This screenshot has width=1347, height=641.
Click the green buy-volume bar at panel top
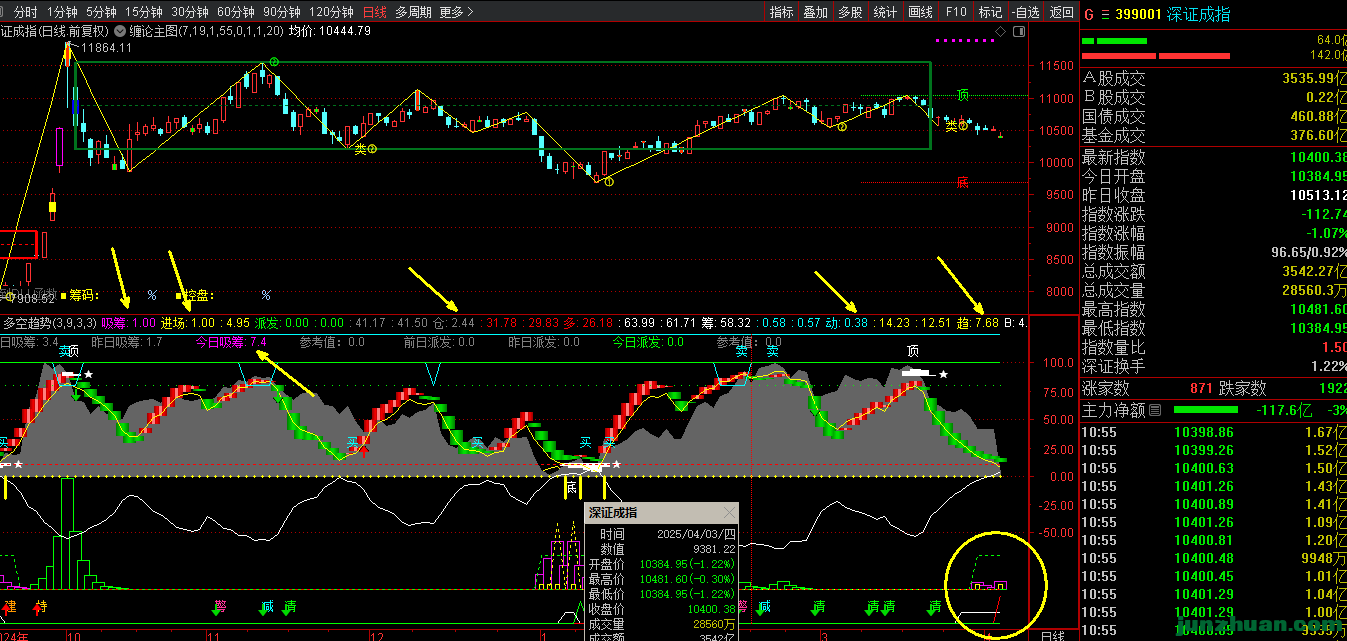1114,41
